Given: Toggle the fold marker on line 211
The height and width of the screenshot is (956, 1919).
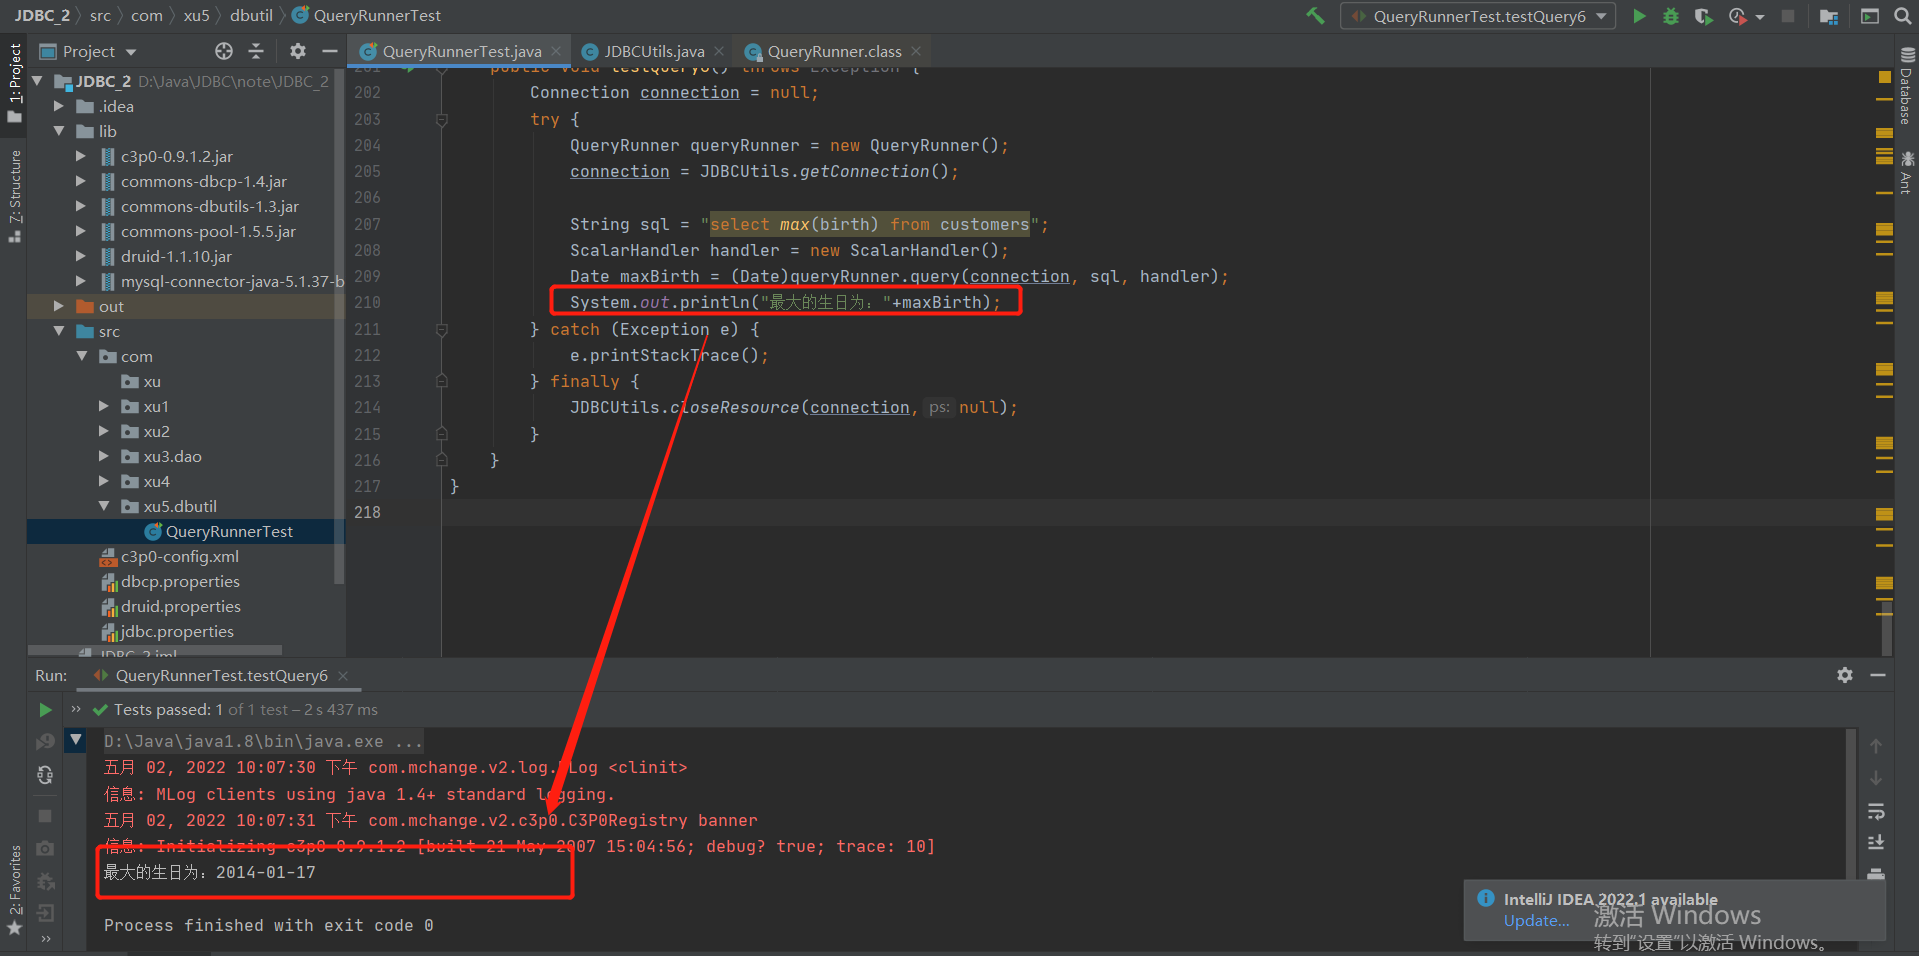Looking at the screenshot, I should [441, 329].
